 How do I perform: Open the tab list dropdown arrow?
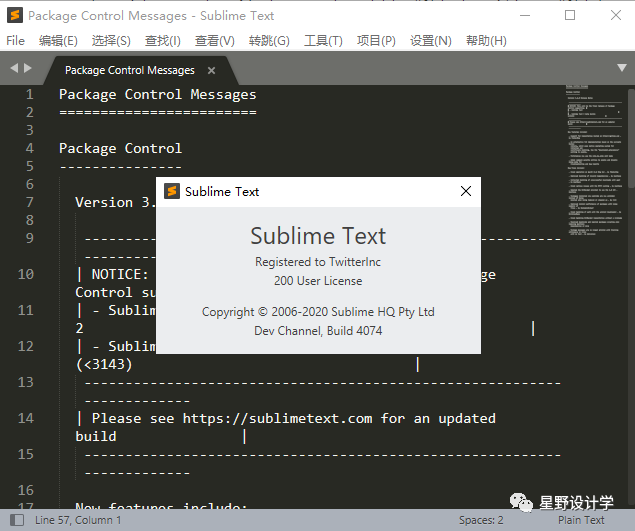[622, 68]
